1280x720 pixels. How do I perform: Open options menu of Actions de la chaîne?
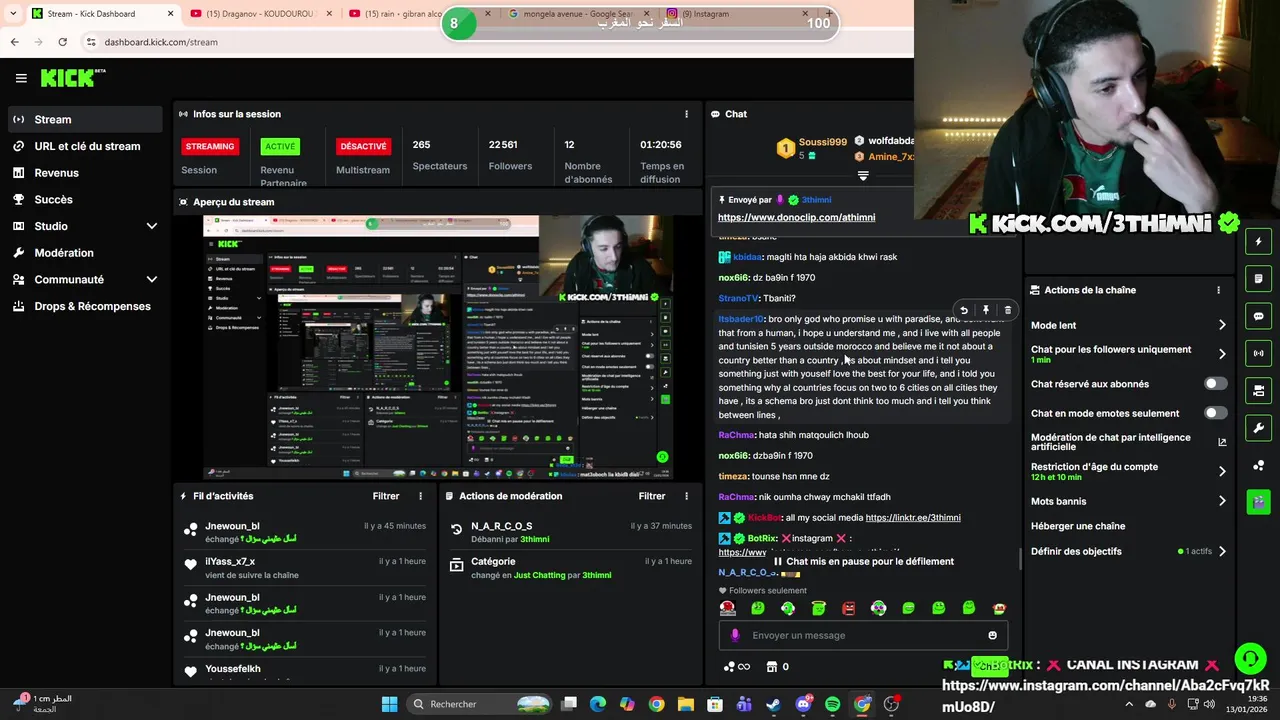pos(1218,290)
